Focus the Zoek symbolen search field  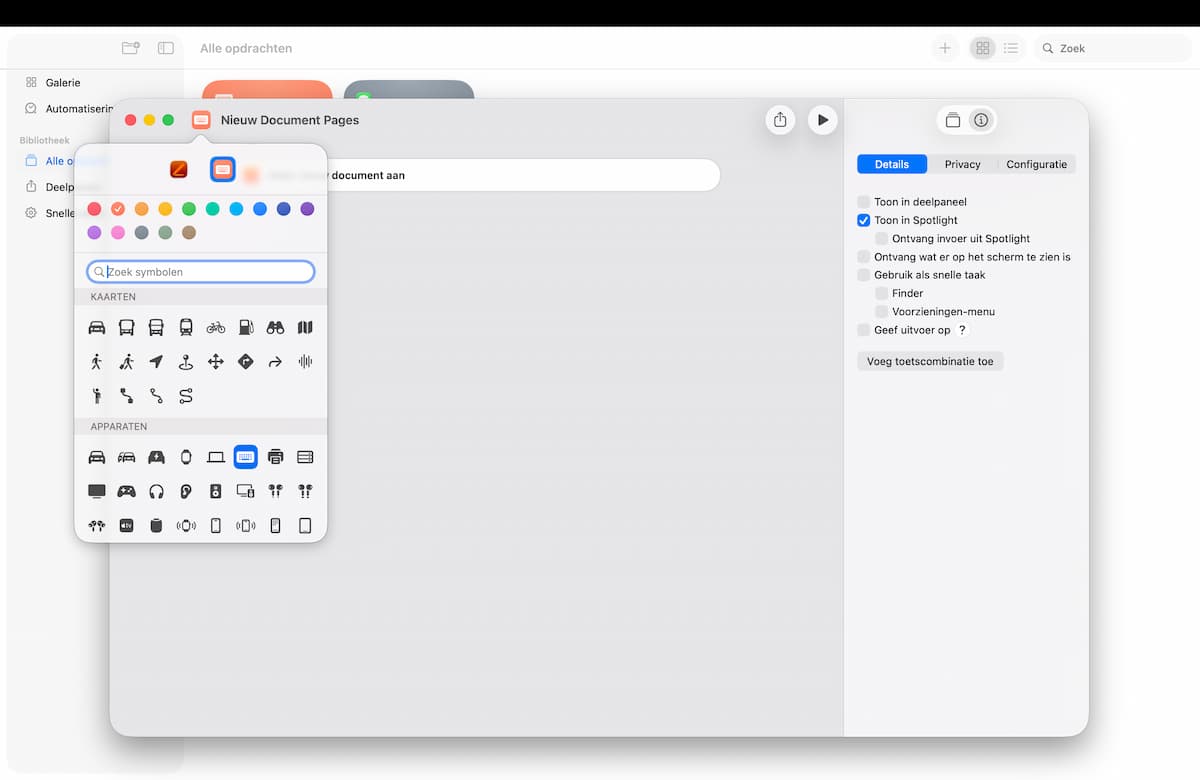click(x=201, y=272)
